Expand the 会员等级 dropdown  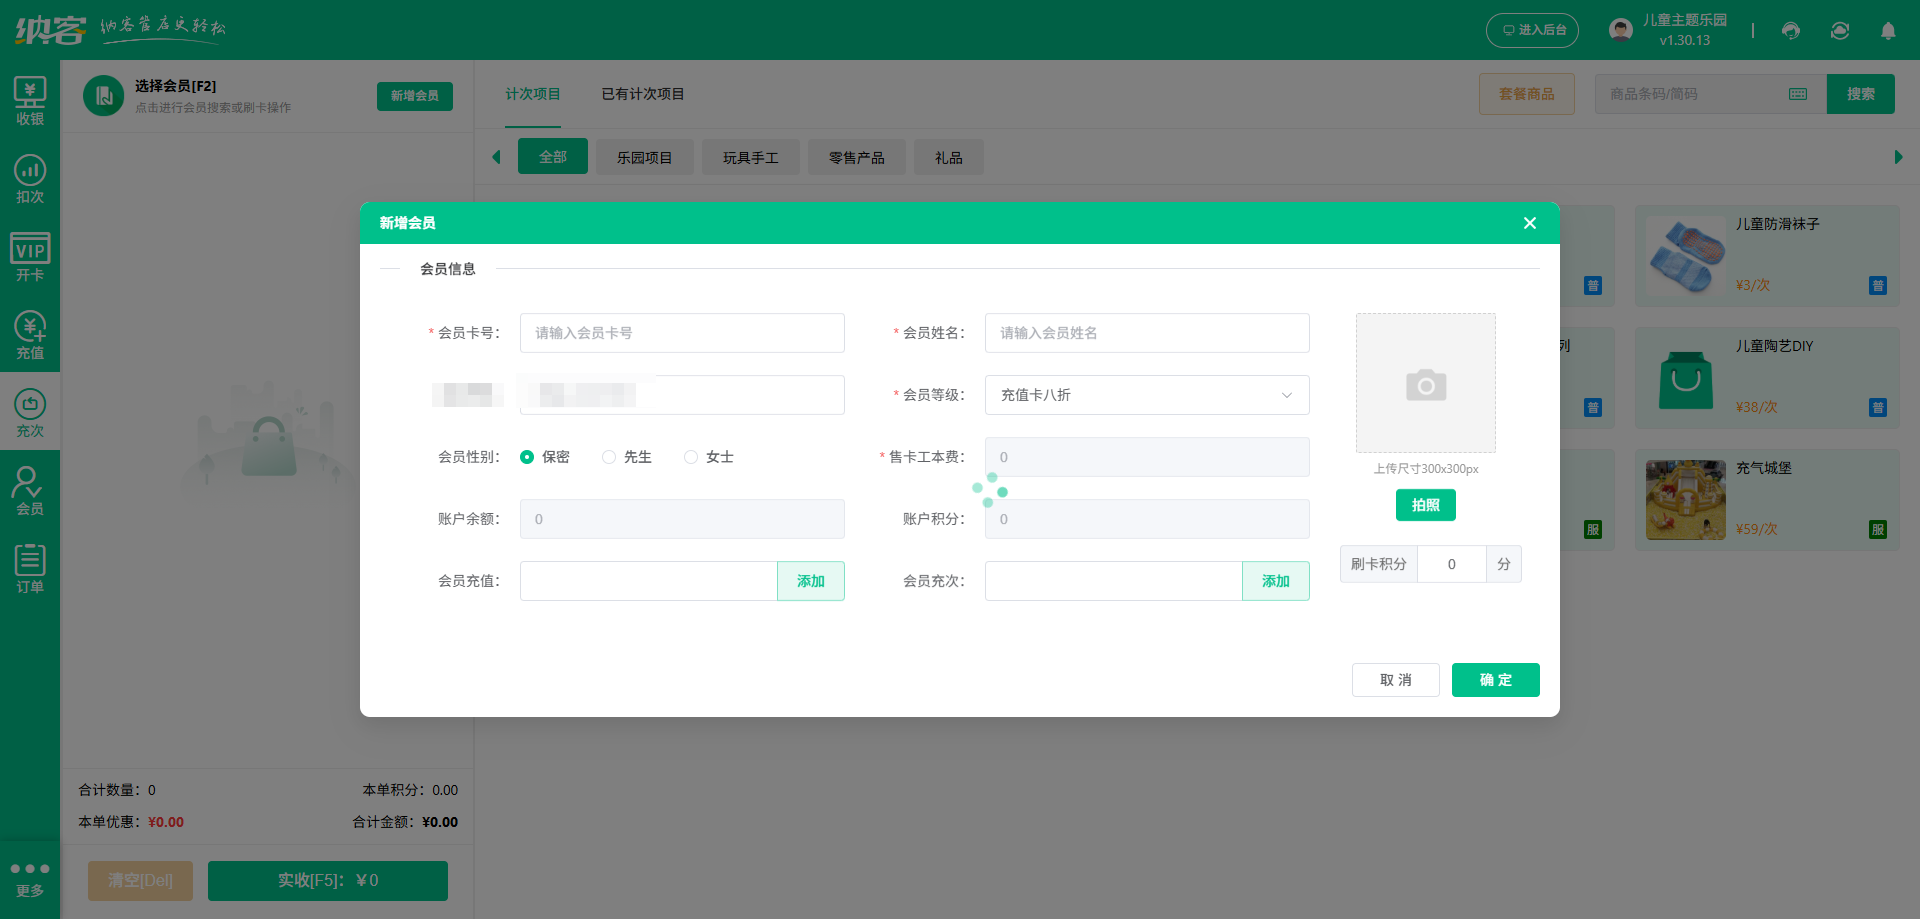[1146, 395]
